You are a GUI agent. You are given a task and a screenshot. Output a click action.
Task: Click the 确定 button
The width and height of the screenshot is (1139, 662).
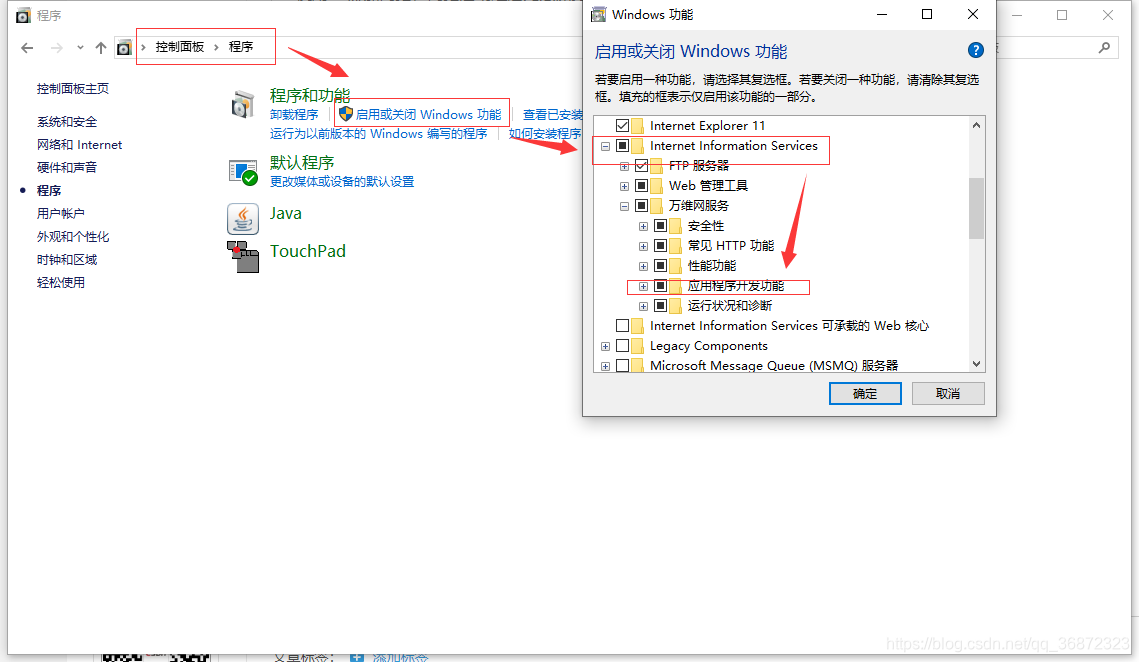(x=865, y=393)
